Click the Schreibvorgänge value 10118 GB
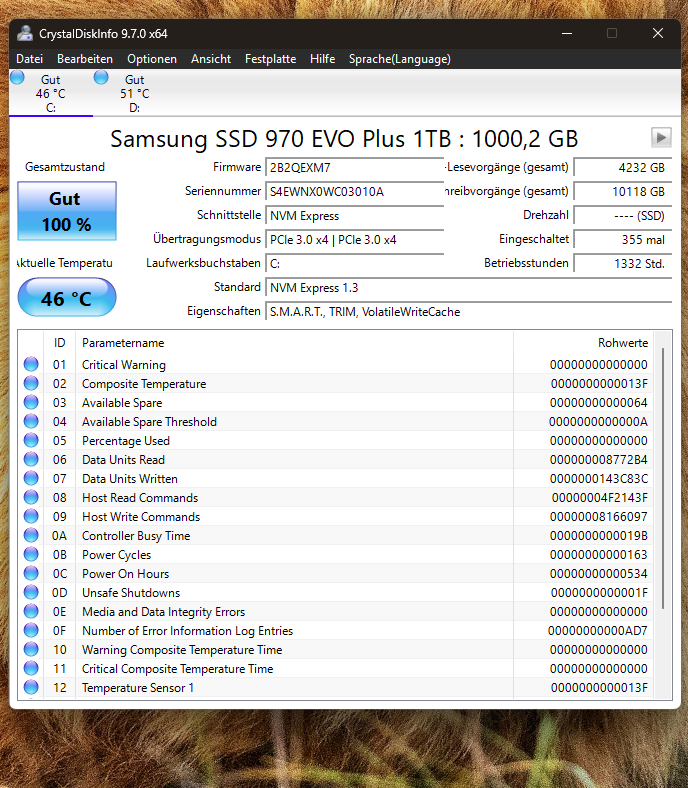688x788 pixels. click(623, 191)
